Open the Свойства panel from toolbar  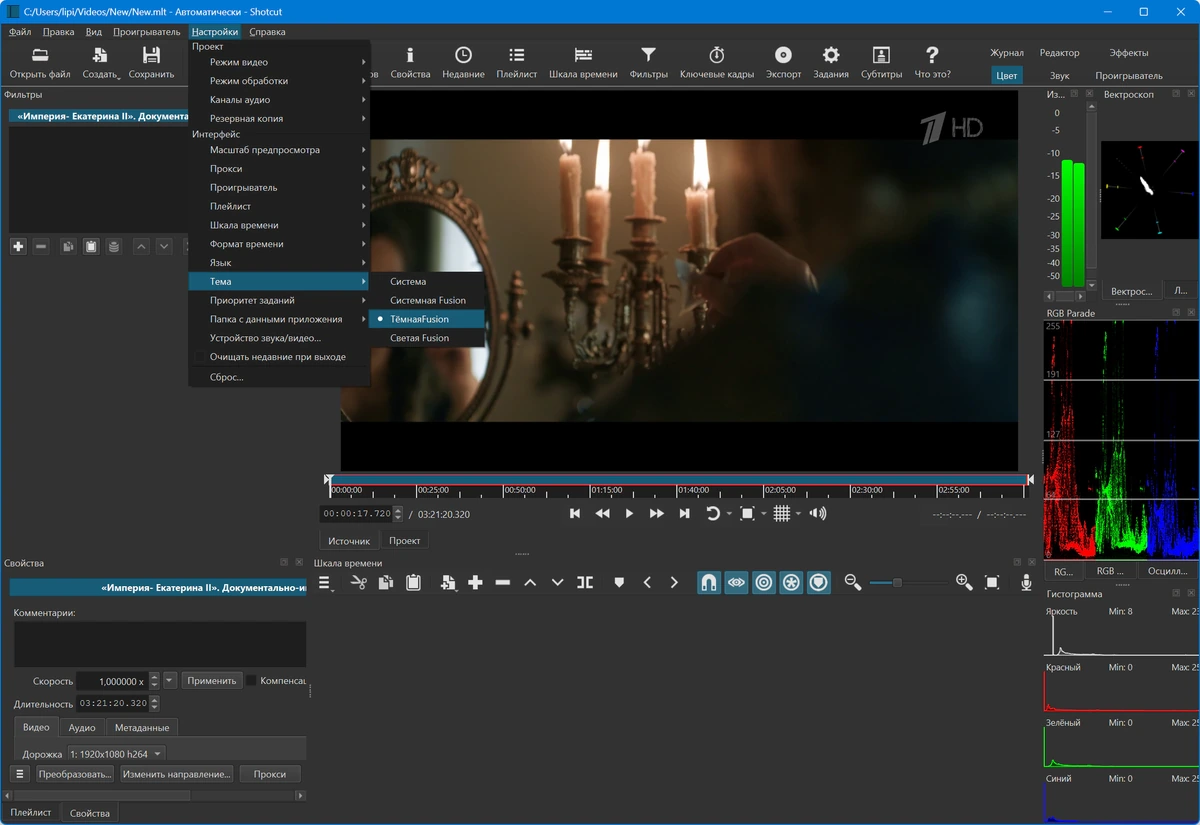[x=410, y=62]
